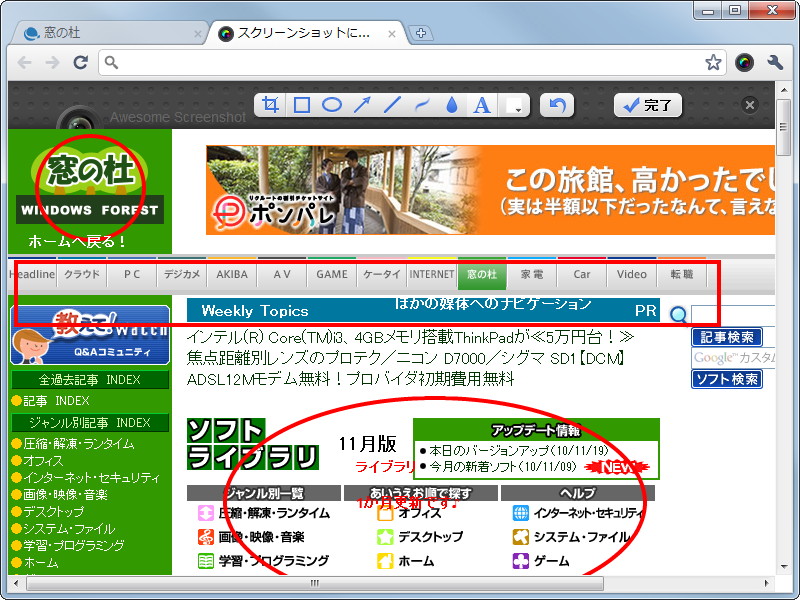Open the Car navigation tab
The width and height of the screenshot is (800, 600).
click(x=582, y=274)
